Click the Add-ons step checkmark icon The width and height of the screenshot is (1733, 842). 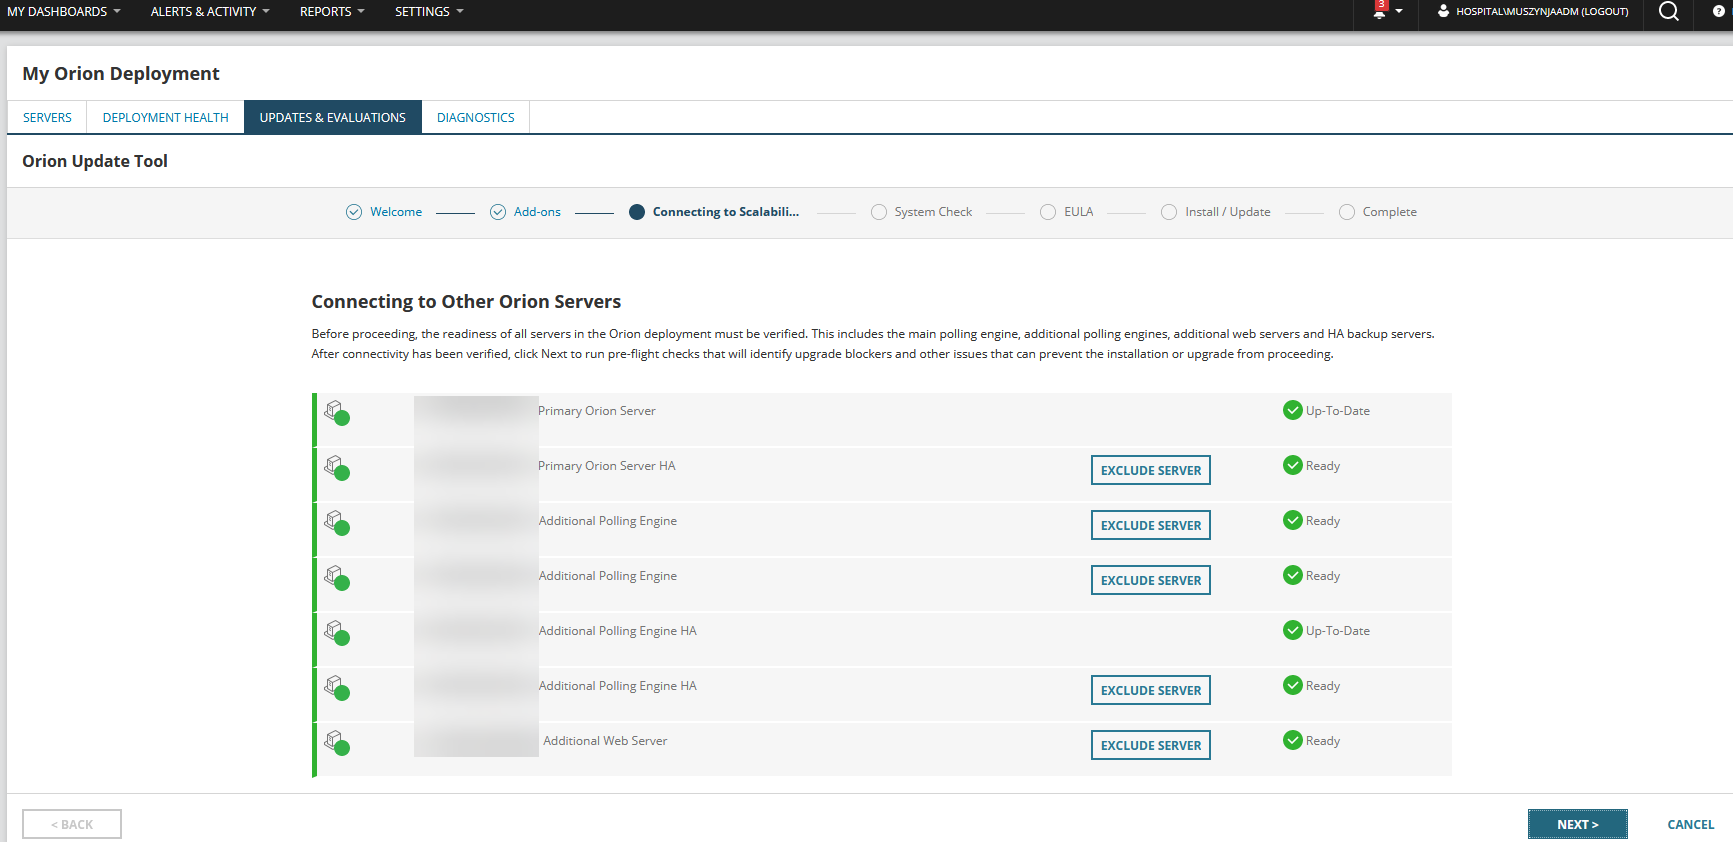pyautogui.click(x=498, y=212)
